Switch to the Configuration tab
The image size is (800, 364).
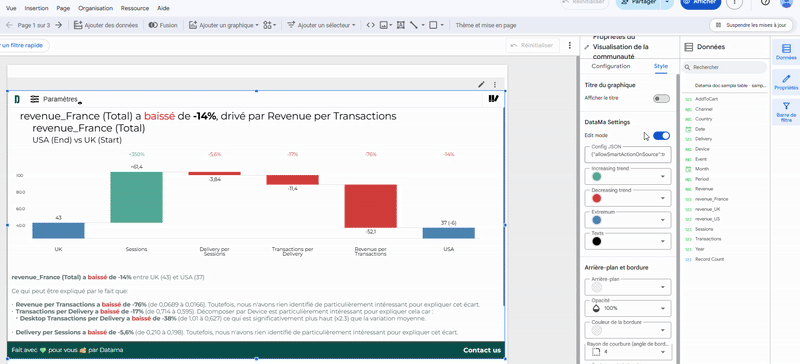coord(611,66)
